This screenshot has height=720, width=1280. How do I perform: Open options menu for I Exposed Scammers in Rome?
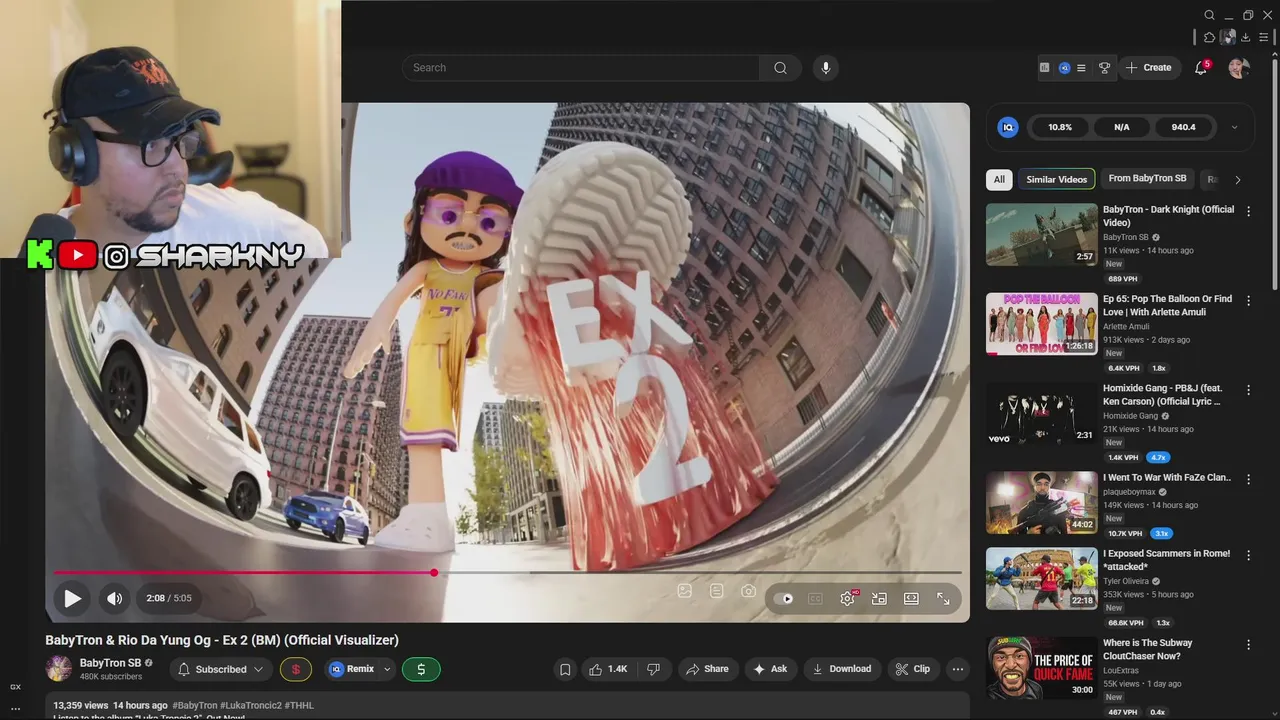click(x=1248, y=555)
